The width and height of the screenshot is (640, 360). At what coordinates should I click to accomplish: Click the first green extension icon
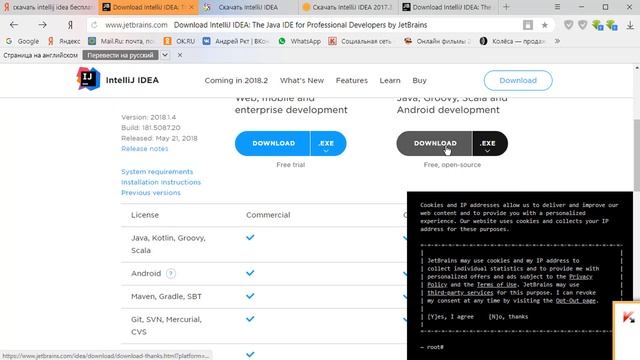point(598,25)
